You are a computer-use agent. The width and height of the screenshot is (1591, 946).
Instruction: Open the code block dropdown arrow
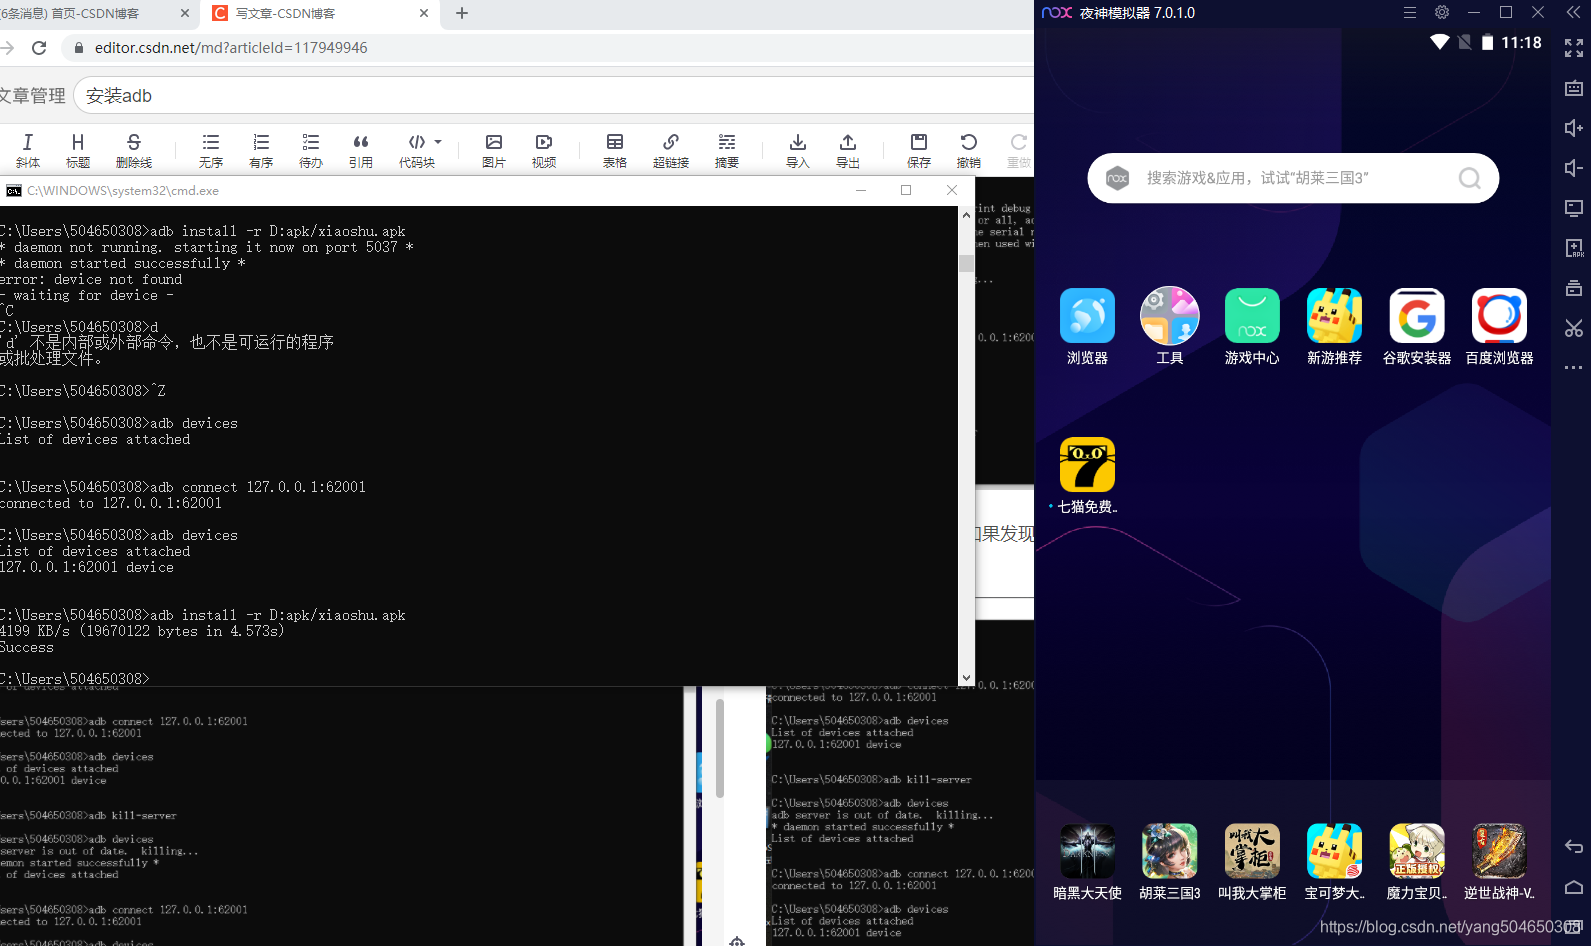[438, 142]
